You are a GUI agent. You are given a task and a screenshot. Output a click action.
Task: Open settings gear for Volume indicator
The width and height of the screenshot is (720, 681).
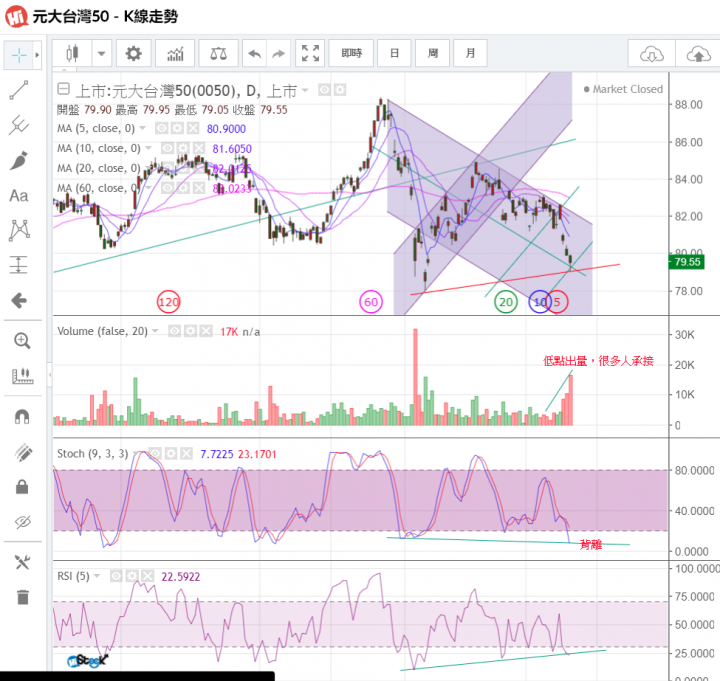[x=190, y=331]
